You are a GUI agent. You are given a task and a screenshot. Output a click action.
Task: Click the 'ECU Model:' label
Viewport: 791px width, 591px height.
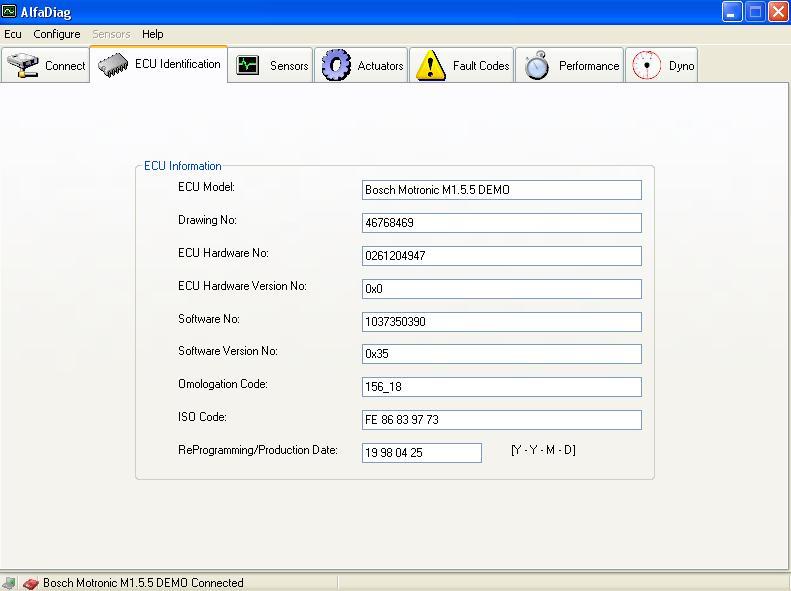pos(206,187)
